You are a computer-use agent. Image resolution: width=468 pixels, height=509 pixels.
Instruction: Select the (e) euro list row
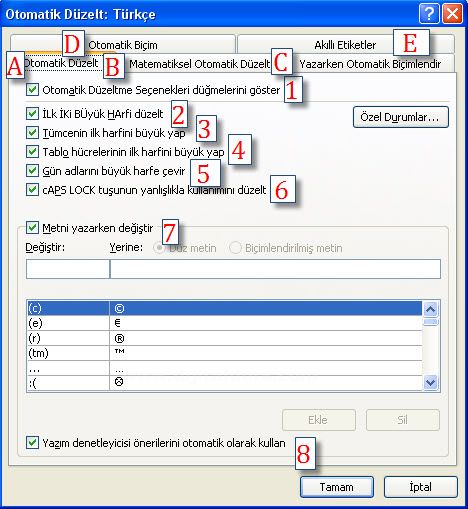tap(225, 323)
